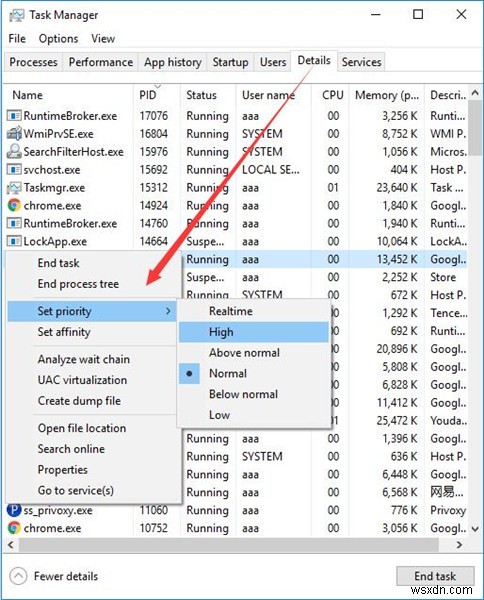Click the vertical scrollbar up arrow

(x=475, y=93)
